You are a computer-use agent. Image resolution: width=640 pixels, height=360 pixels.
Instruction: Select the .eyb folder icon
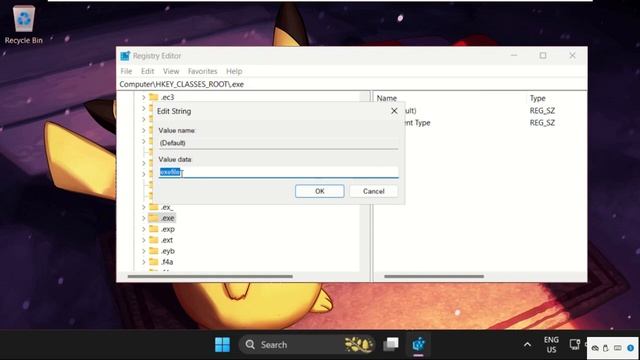154,251
